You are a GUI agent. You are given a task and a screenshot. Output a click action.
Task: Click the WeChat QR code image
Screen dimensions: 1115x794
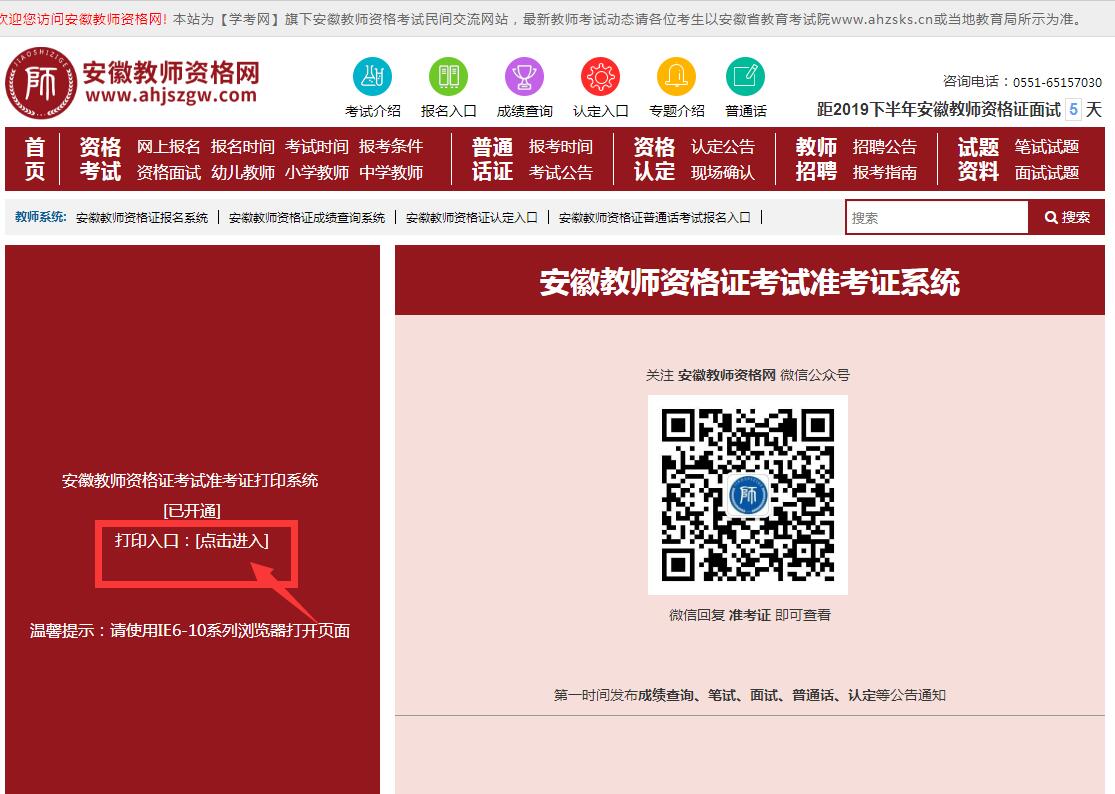coord(747,495)
